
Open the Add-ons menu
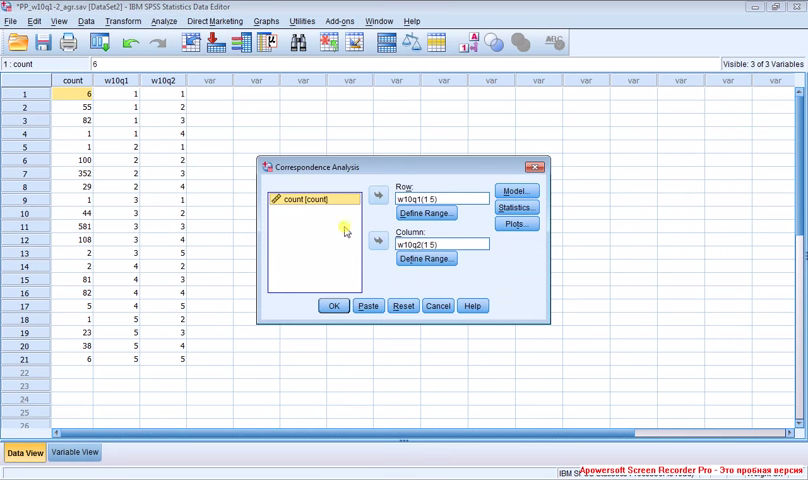click(340, 21)
